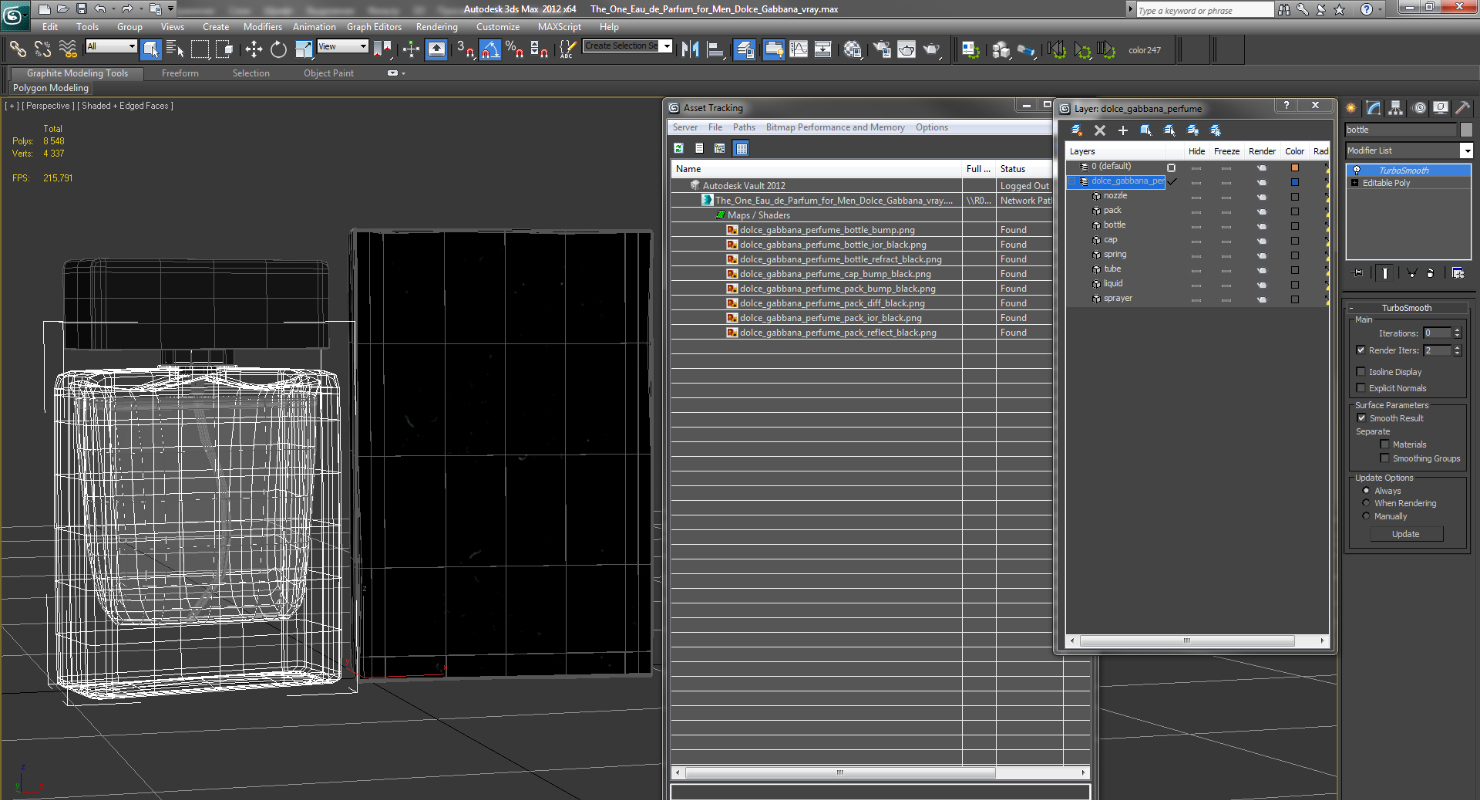
Task: Activate the Select Object tool
Action: click(x=151, y=48)
